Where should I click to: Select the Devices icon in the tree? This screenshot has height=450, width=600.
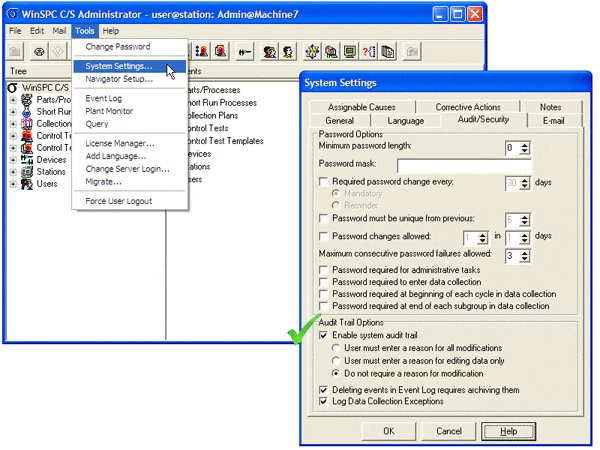pos(27,160)
